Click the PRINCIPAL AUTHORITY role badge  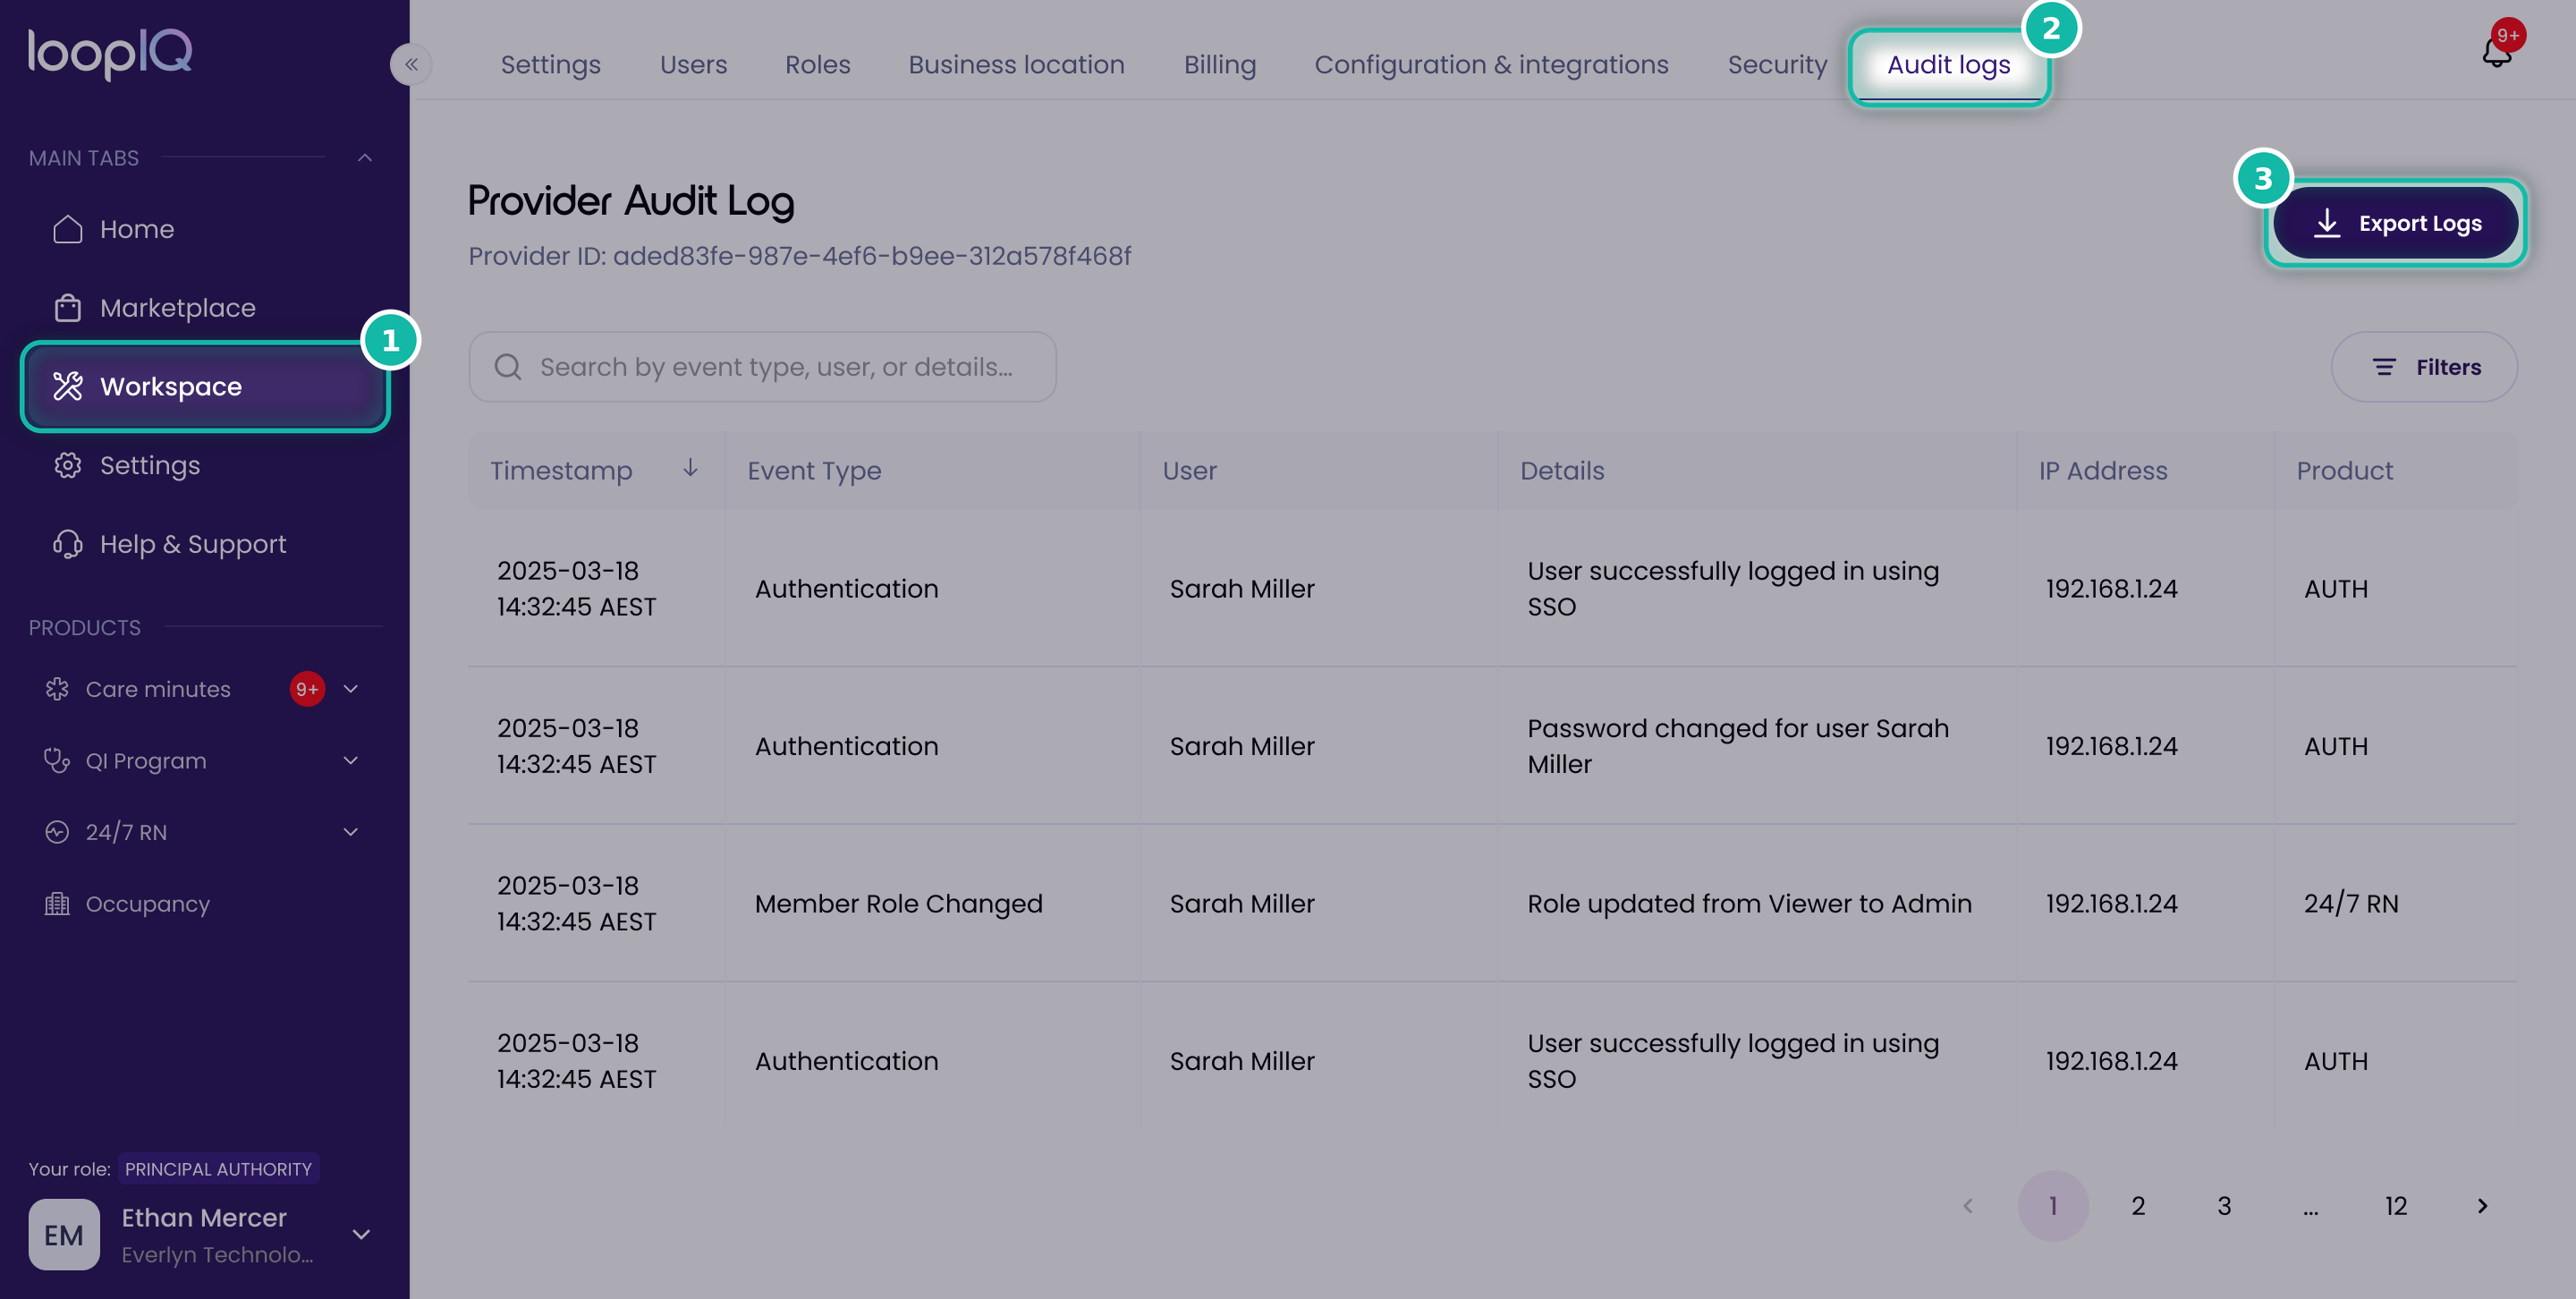click(218, 1169)
